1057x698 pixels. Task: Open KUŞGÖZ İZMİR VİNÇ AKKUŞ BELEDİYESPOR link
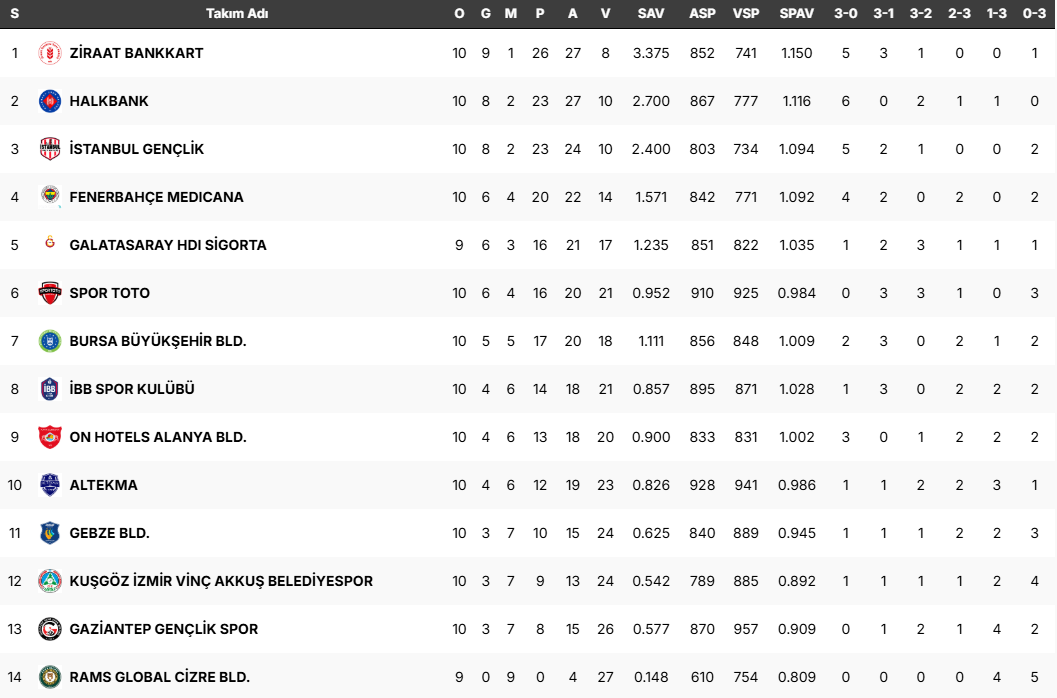click(x=221, y=581)
